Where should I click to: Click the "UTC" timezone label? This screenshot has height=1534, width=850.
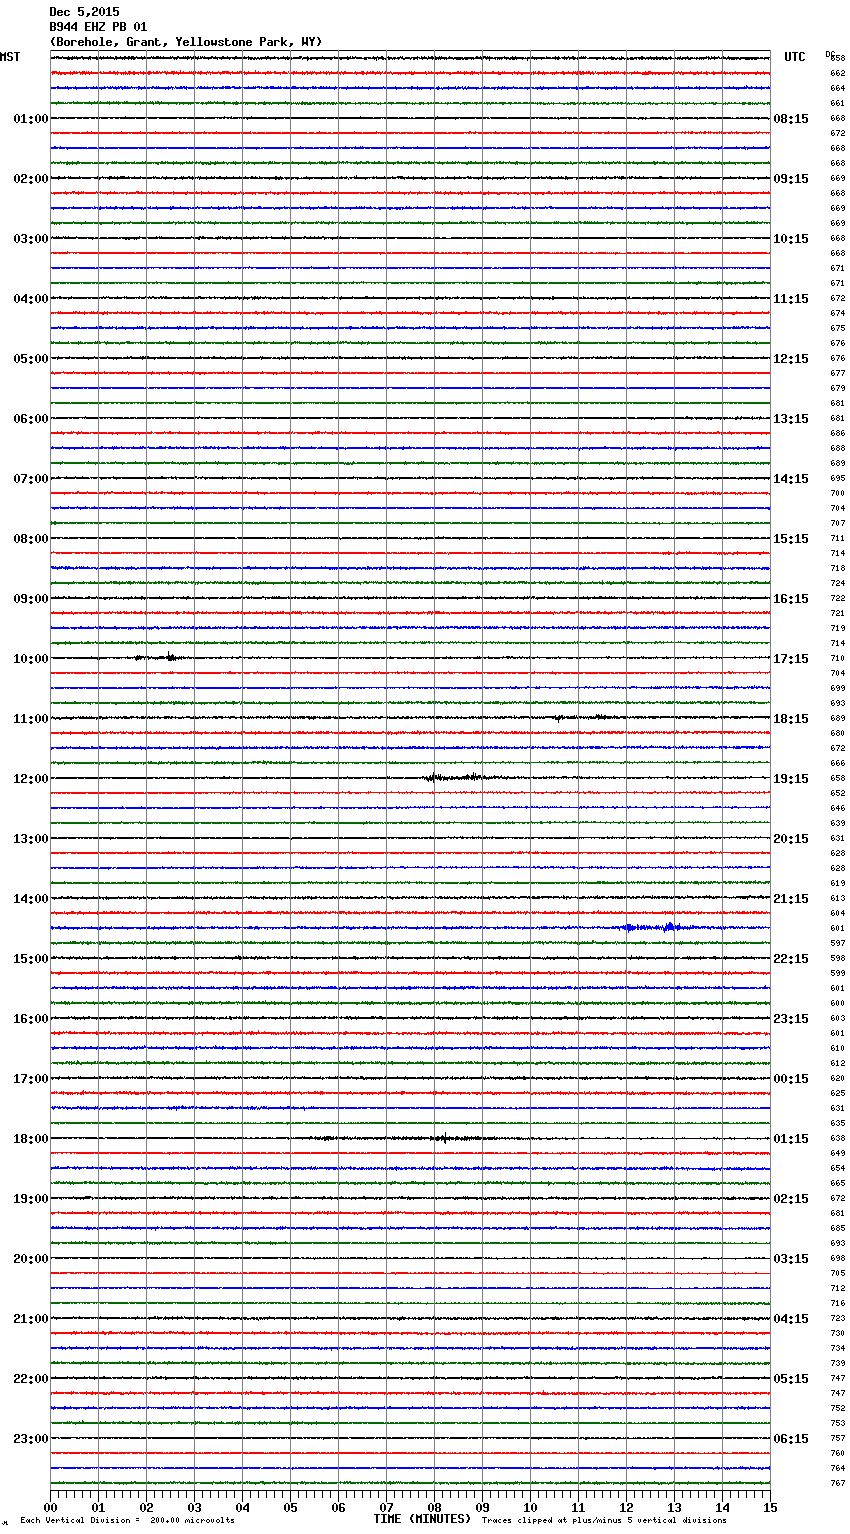point(794,57)
